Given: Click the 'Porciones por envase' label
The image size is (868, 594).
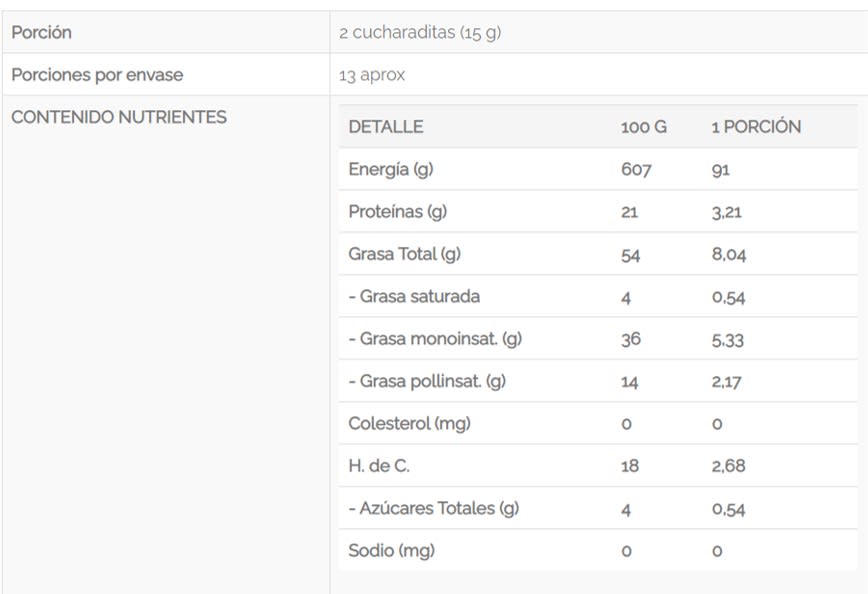Looking at the screenshot, I should pyautogui.click(x=97, y=75).
